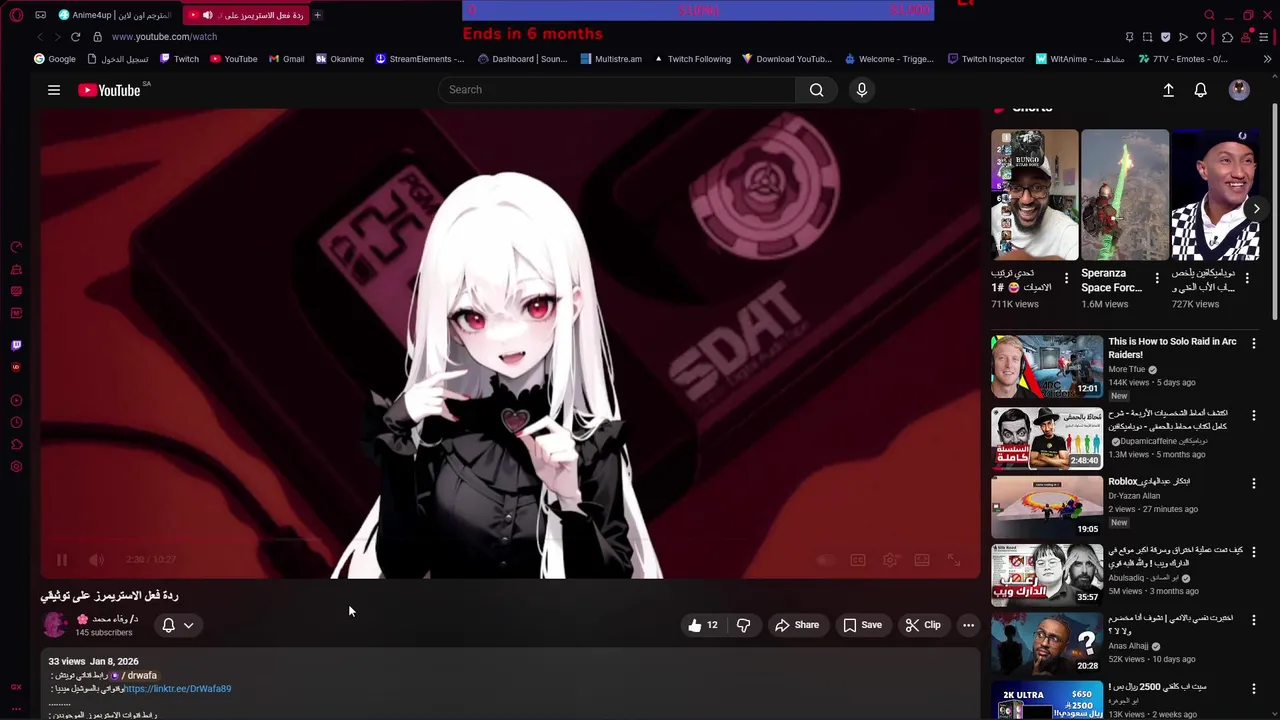
Task: Open the Okanime bookmark
Action: pos(340,59)
